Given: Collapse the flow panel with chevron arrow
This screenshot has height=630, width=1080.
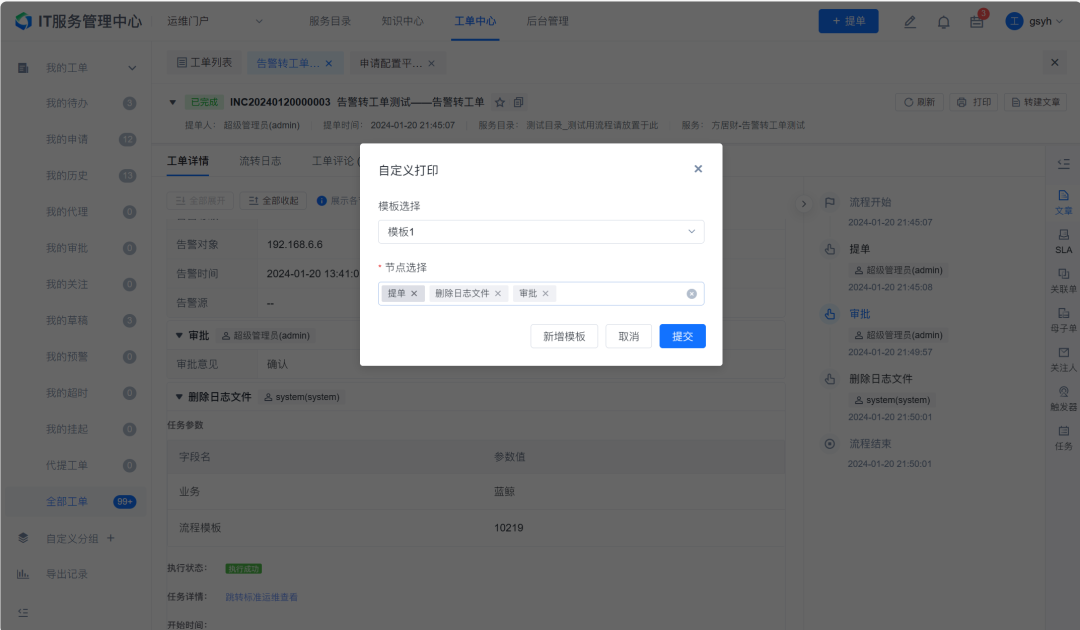Looking at the screenshot, I should [804, 204].
